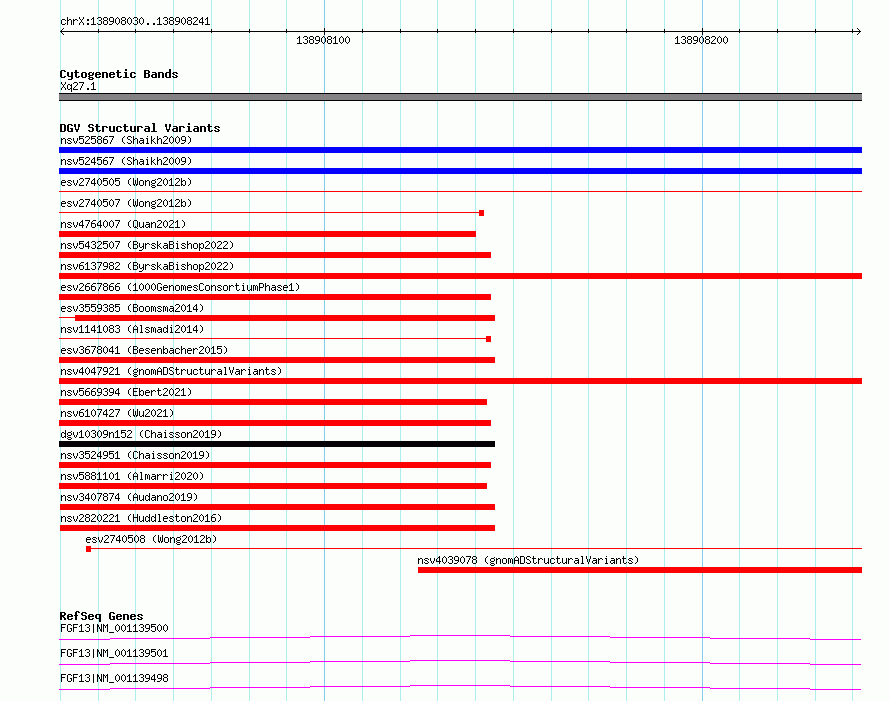Click the 138908200 ruler position label
The width and height of the screenshot is (890, 701).
[701, 40]
